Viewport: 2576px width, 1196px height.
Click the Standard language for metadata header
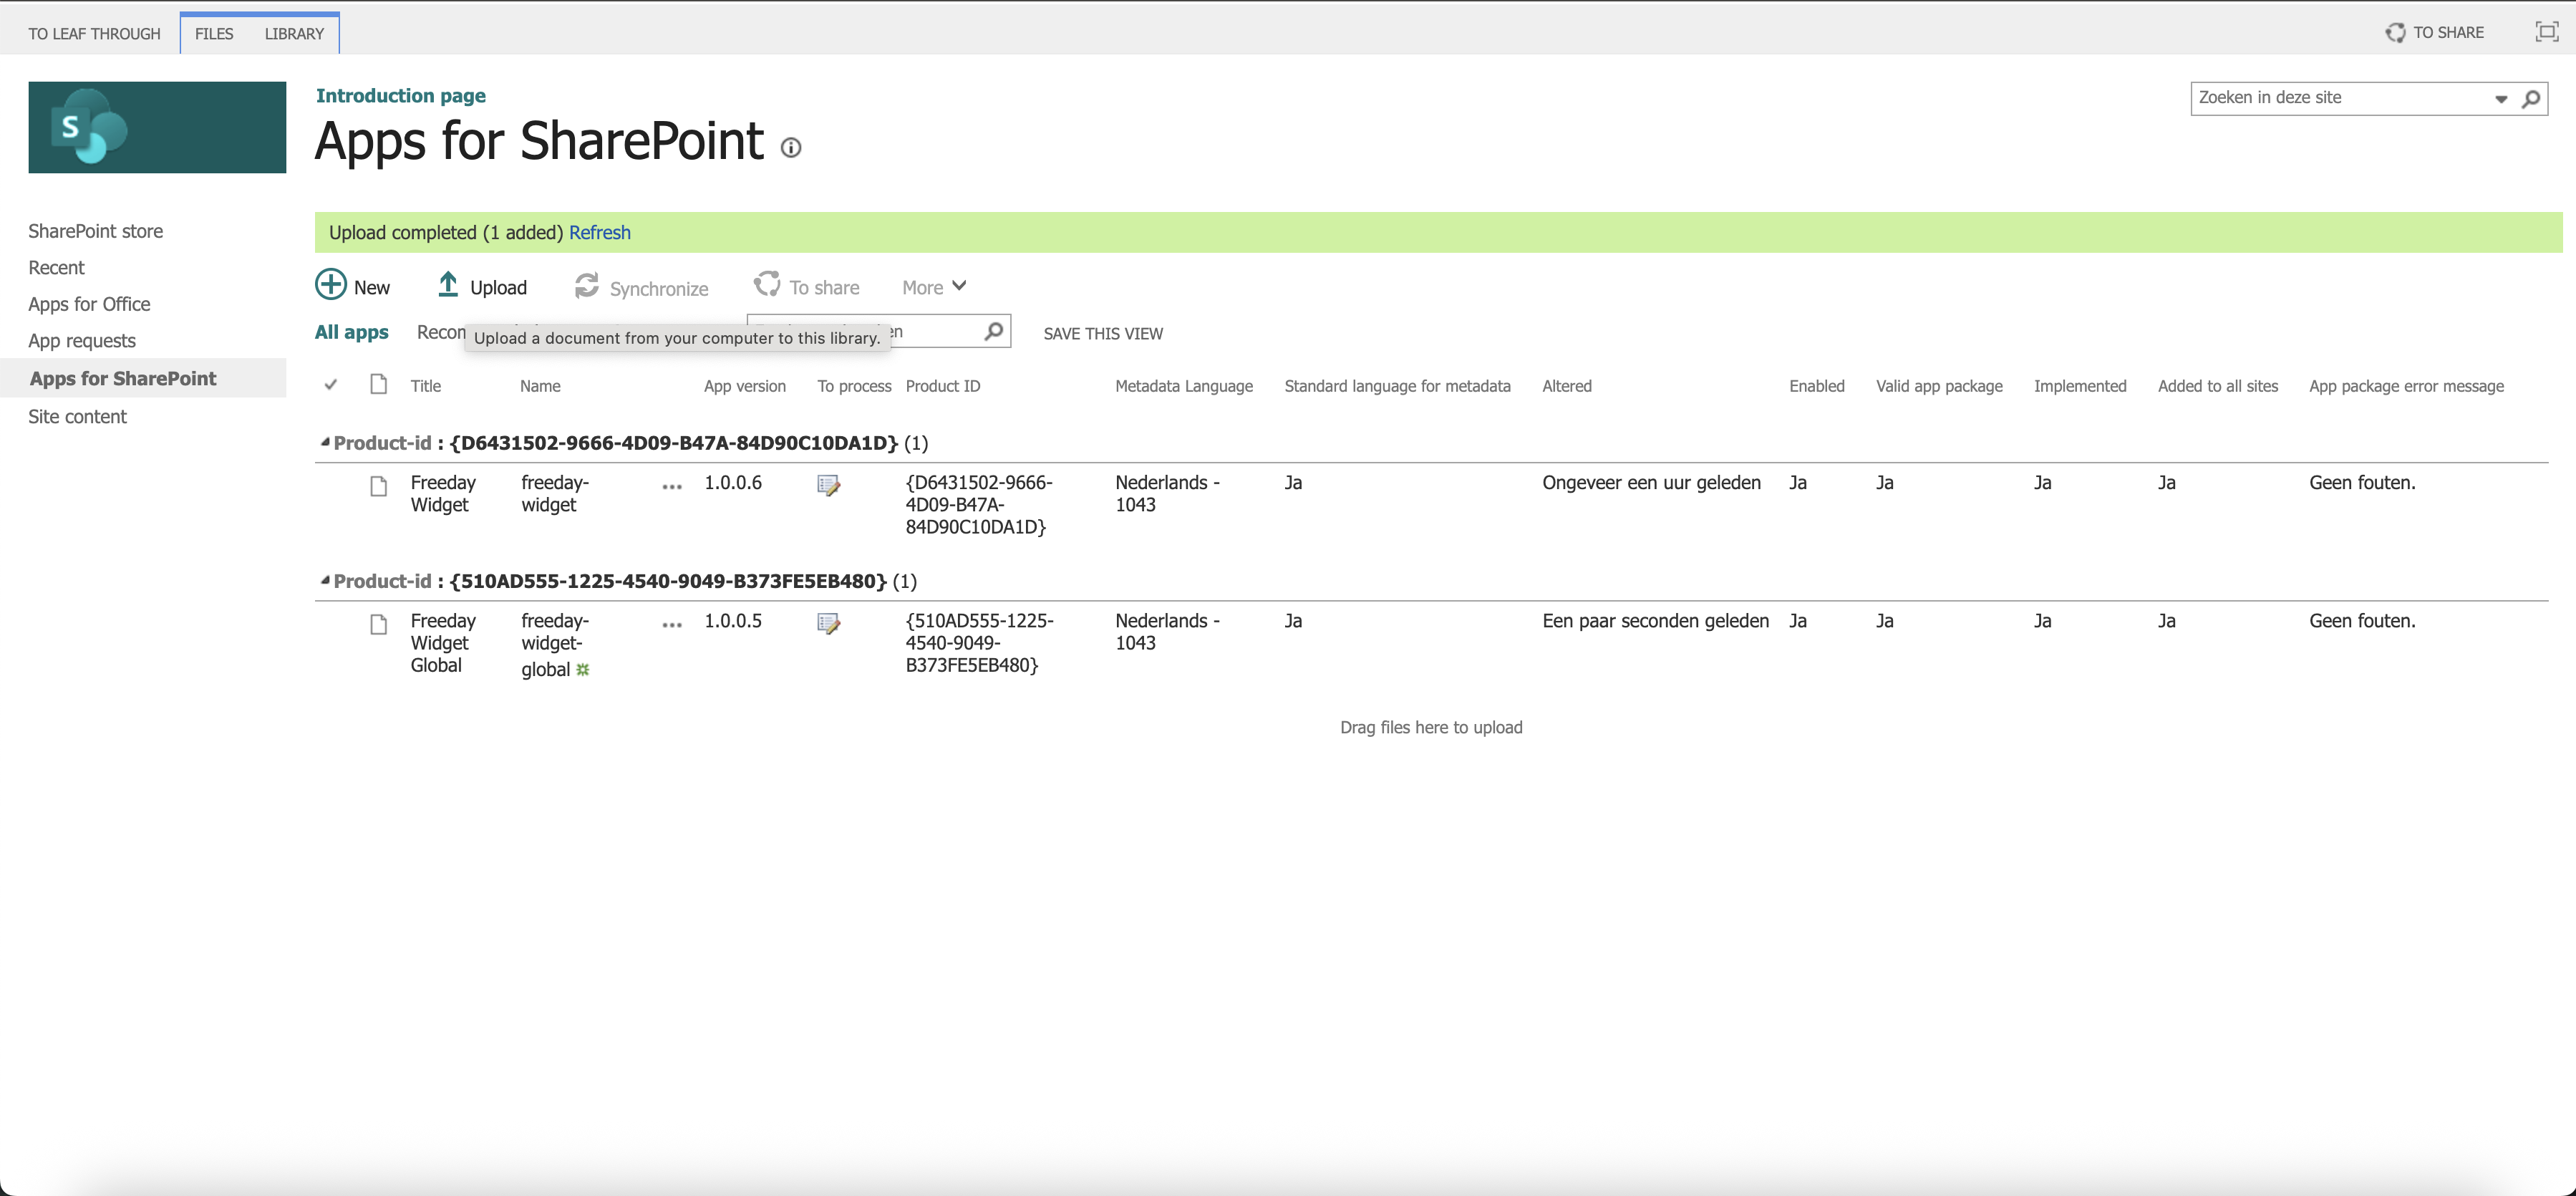click(x=1397, y=386)
